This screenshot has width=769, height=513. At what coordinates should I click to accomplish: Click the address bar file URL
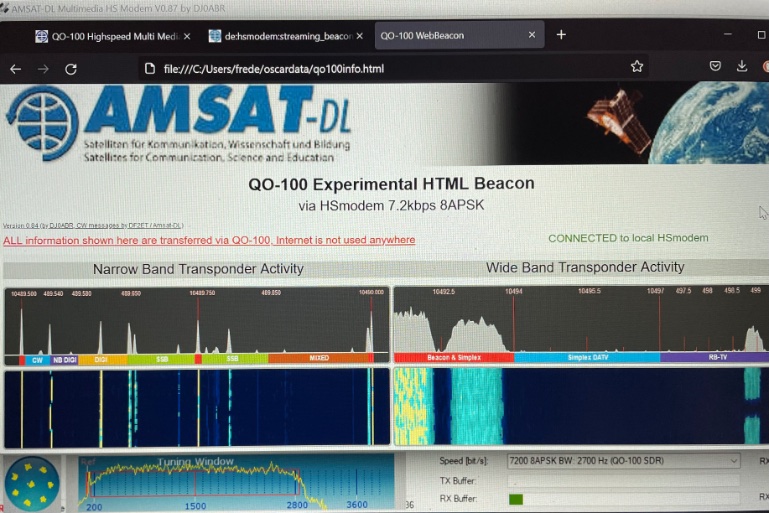[x=274, y=69]
